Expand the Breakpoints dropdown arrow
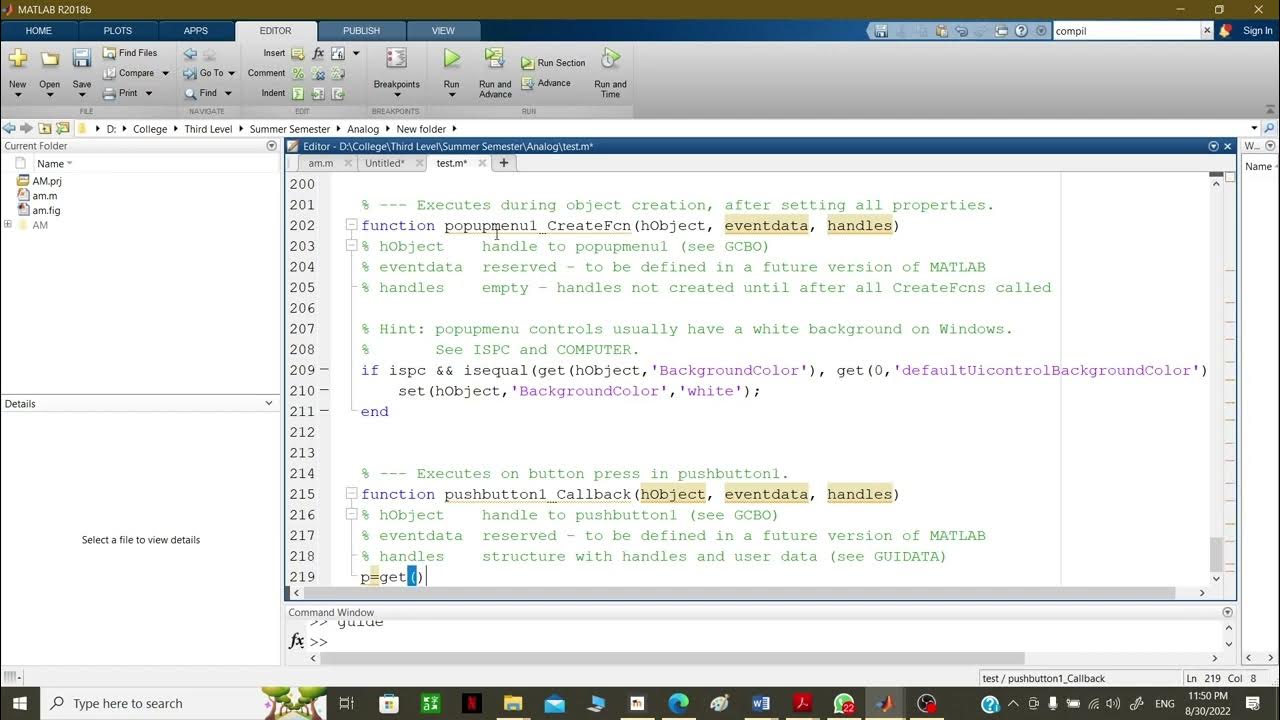Viewport: 1280px width, 720px height. pos(396,95)
